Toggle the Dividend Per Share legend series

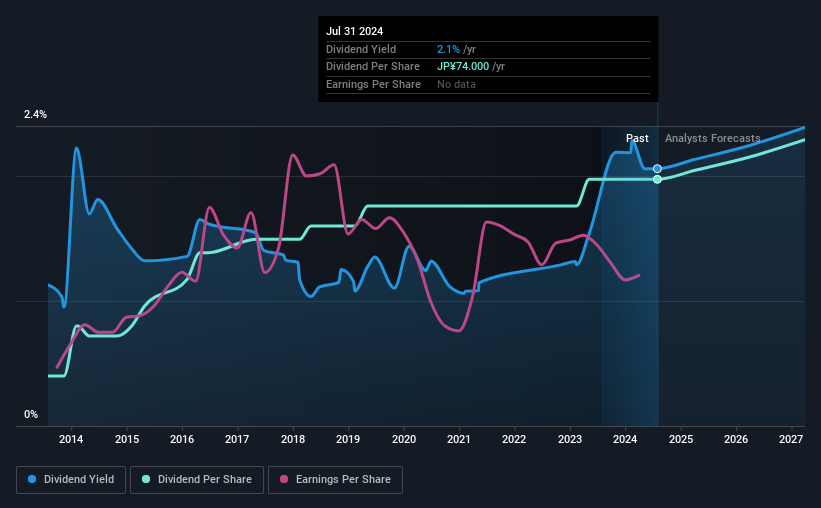point(197,480)
